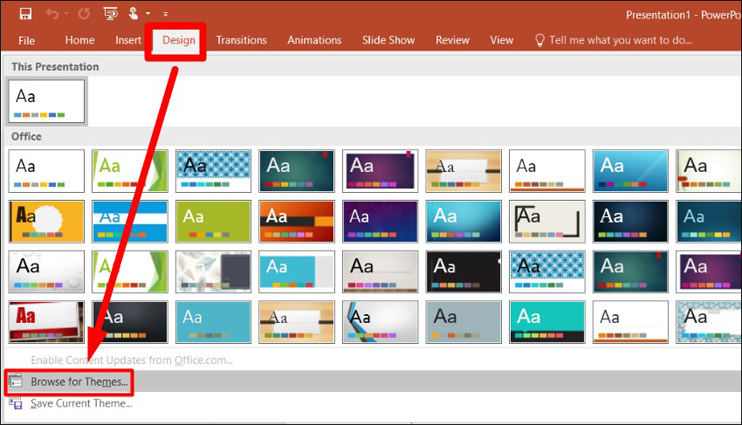
Task: Select the blue and white striped Banded theme
Action: click(130, 221)
